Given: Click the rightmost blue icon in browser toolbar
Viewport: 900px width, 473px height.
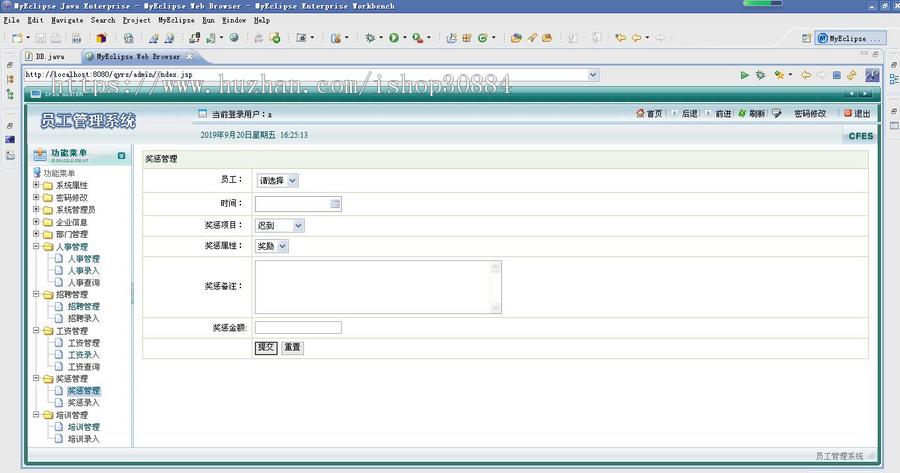Looking at the screenshot, I should point(872,75).
